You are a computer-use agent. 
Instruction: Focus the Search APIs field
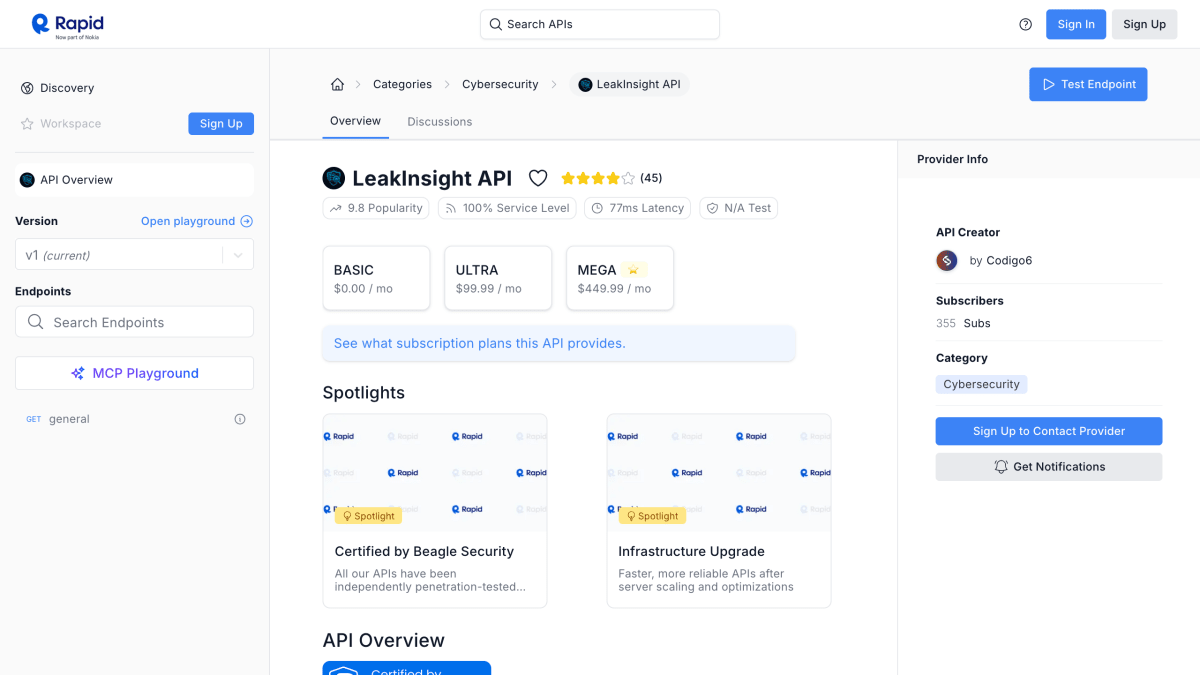click(600, 24)
